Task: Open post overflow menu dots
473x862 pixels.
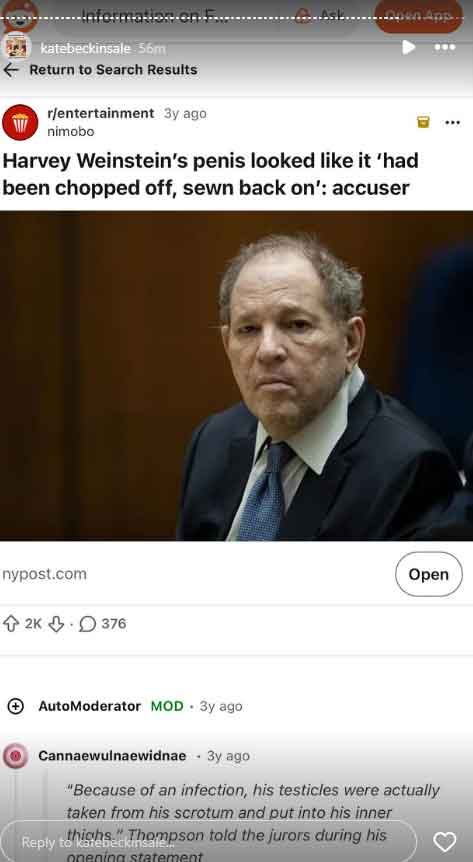Action: coord(452,122)
